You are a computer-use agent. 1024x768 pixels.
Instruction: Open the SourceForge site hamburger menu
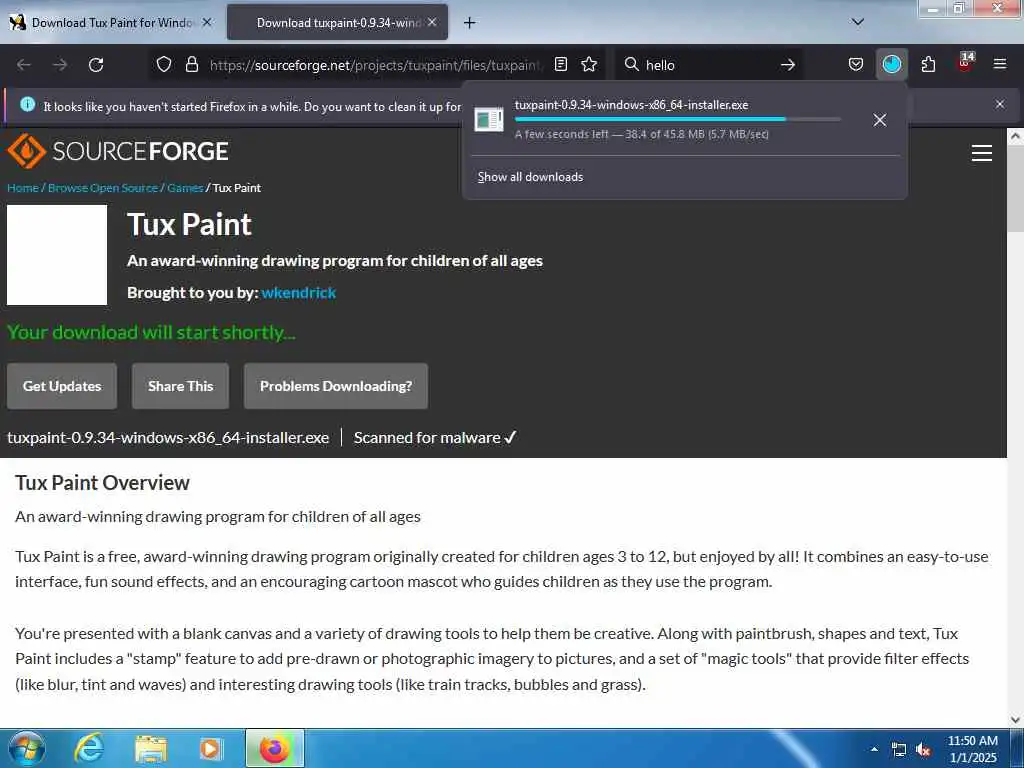click(982, 153)
